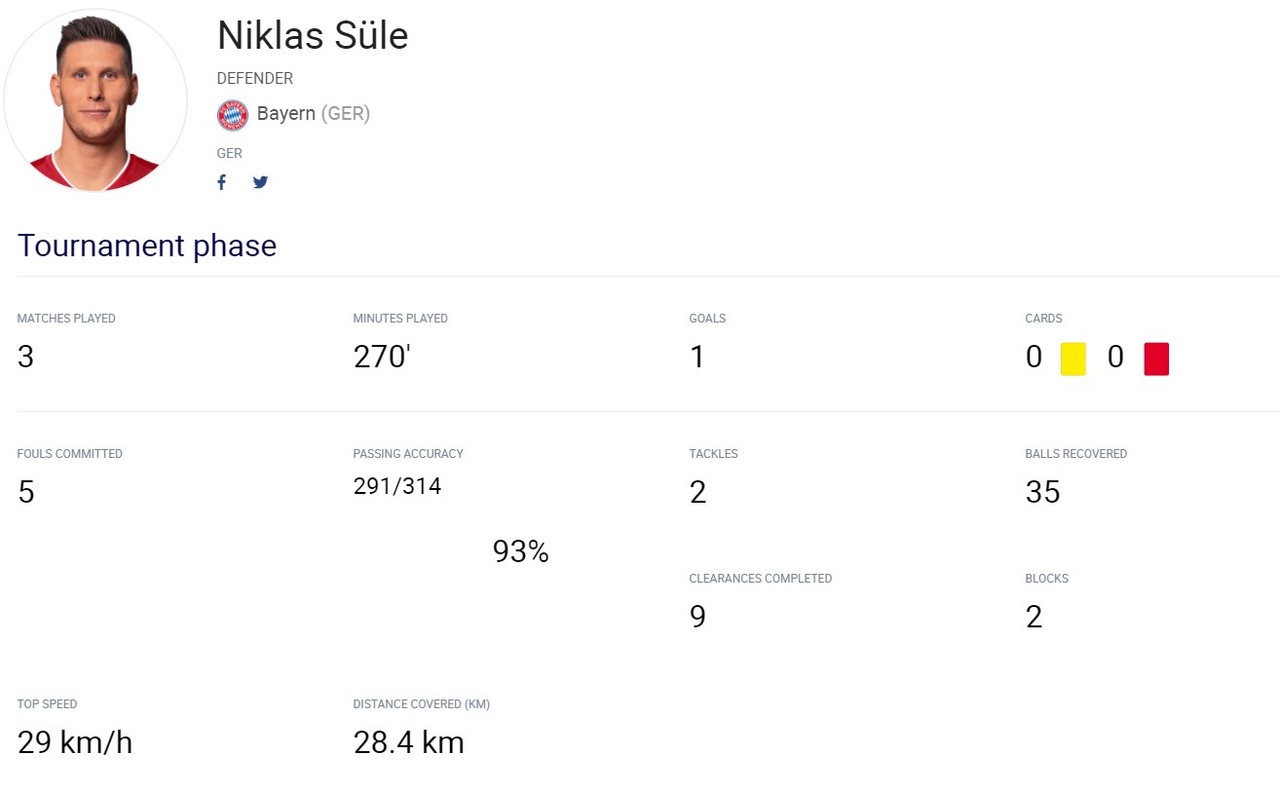
Task: Open the player's Facebook page icon
Action: 222,182
